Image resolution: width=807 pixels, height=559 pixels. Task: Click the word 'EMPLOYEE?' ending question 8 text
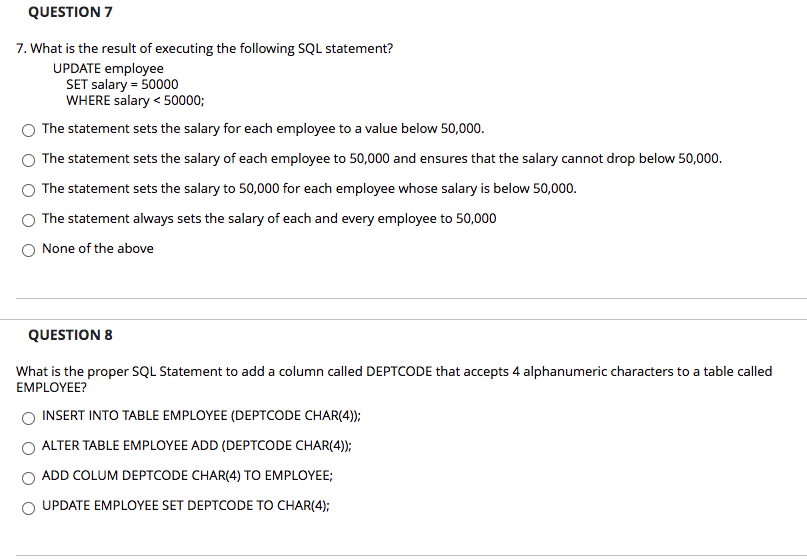(51, 387)
